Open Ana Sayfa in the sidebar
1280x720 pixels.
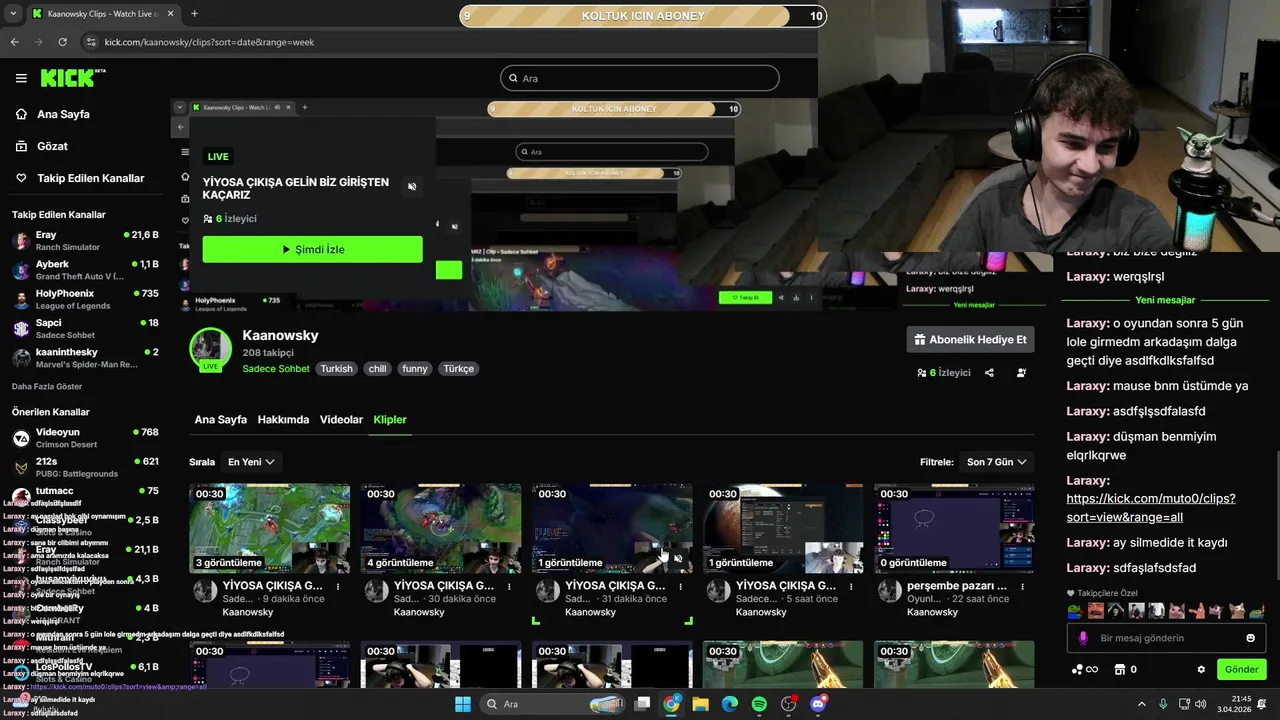click(x=63, y=114)
